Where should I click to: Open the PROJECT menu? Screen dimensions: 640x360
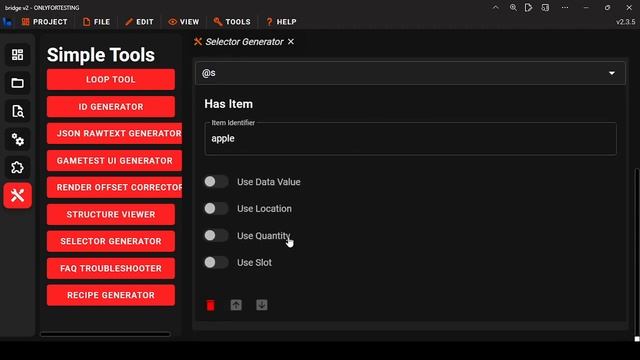44,22
